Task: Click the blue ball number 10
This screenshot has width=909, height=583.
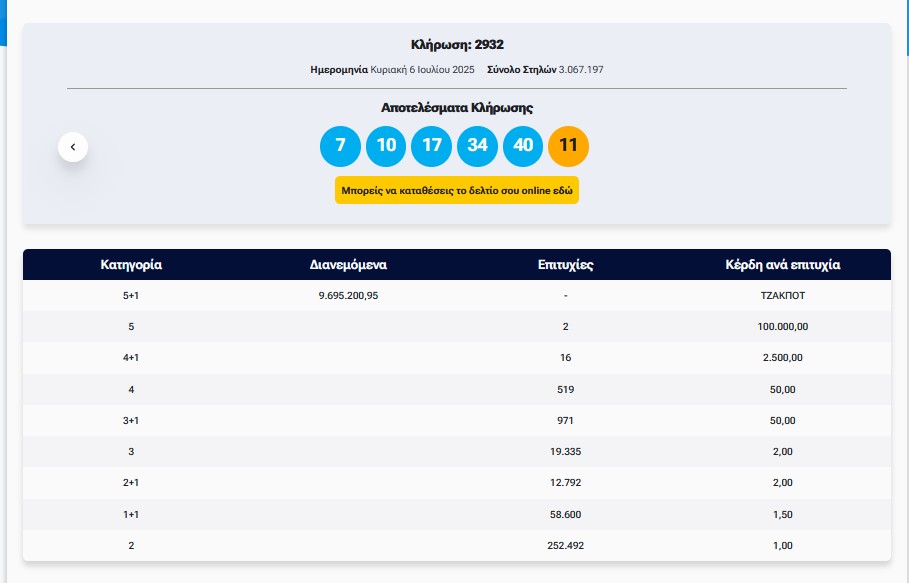Action: 386,146
